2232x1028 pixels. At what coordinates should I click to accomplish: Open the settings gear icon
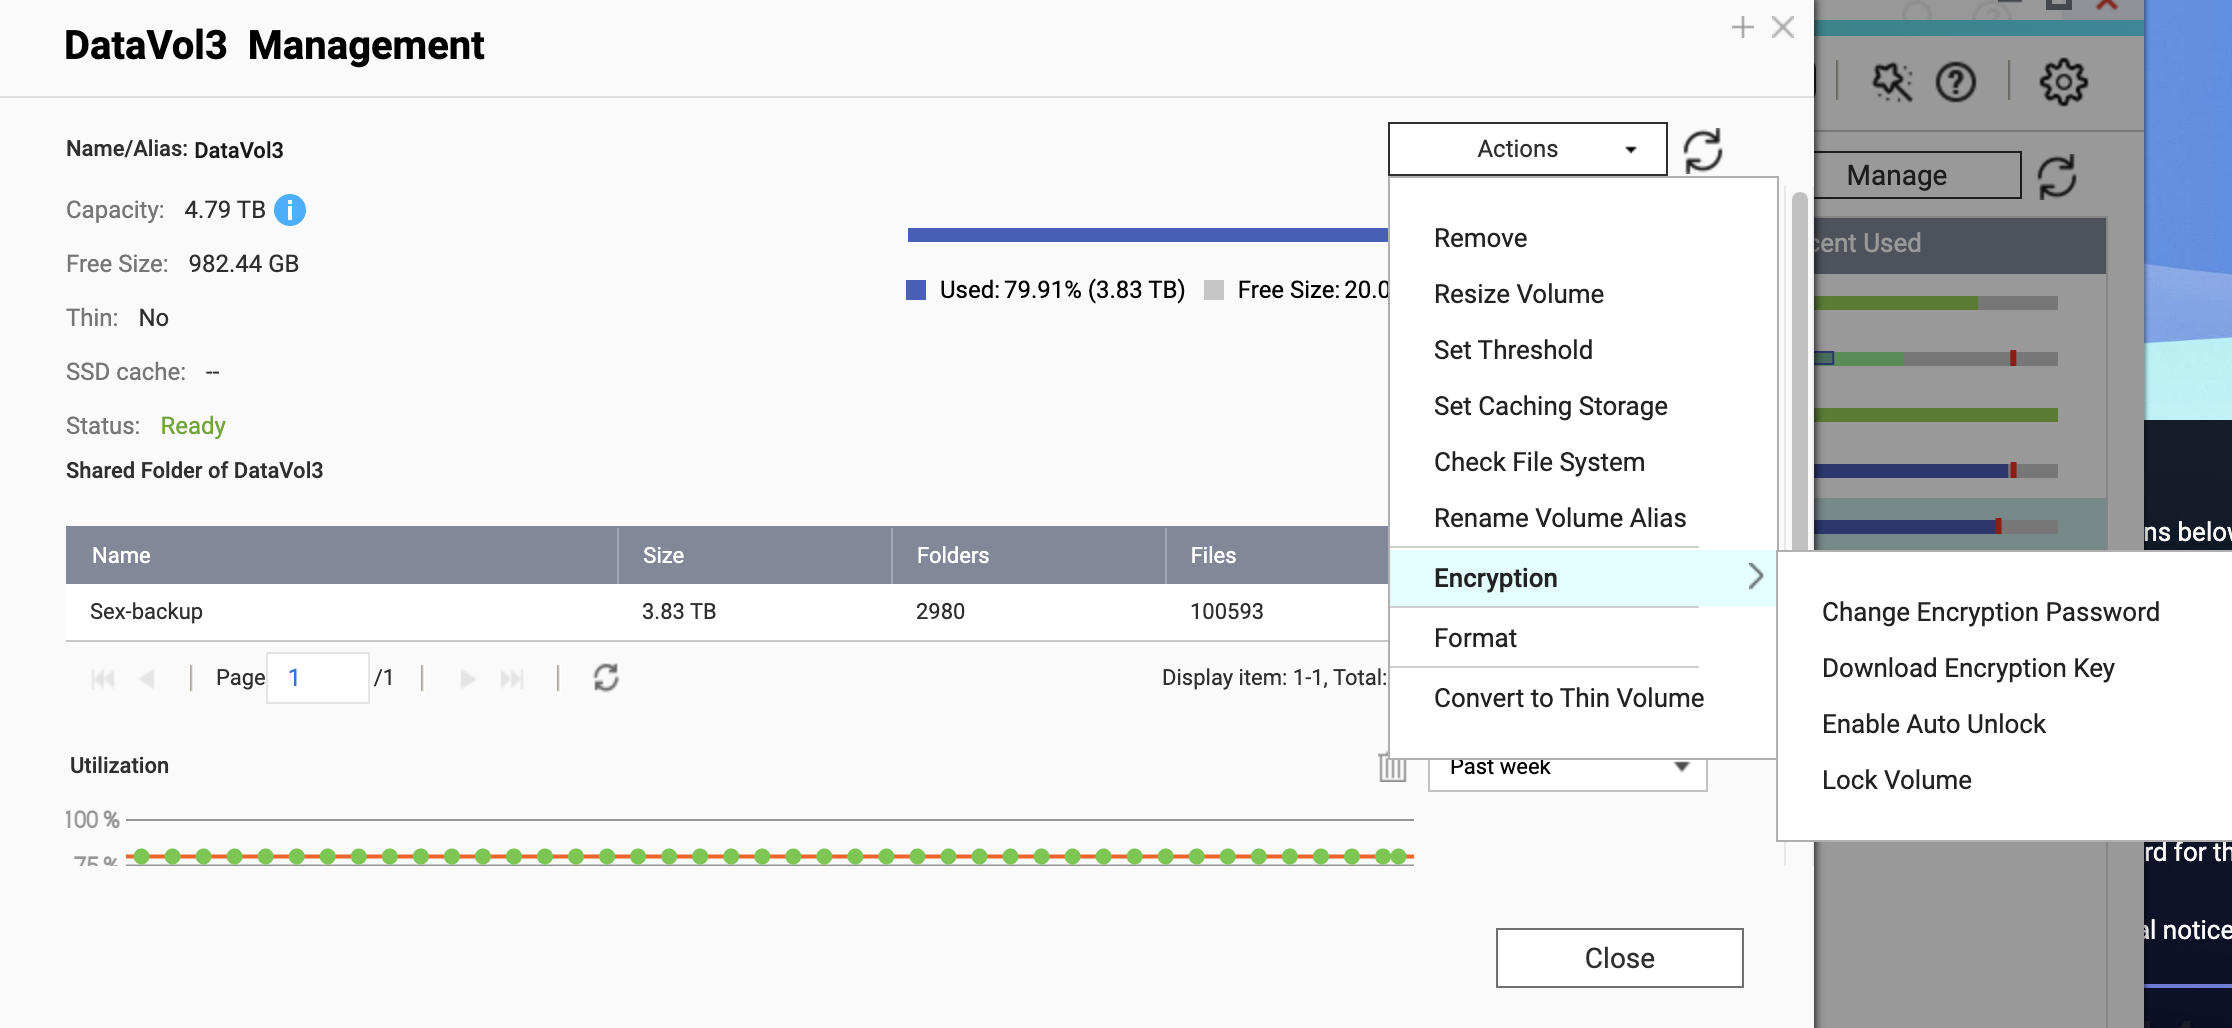pos(2063,82)
